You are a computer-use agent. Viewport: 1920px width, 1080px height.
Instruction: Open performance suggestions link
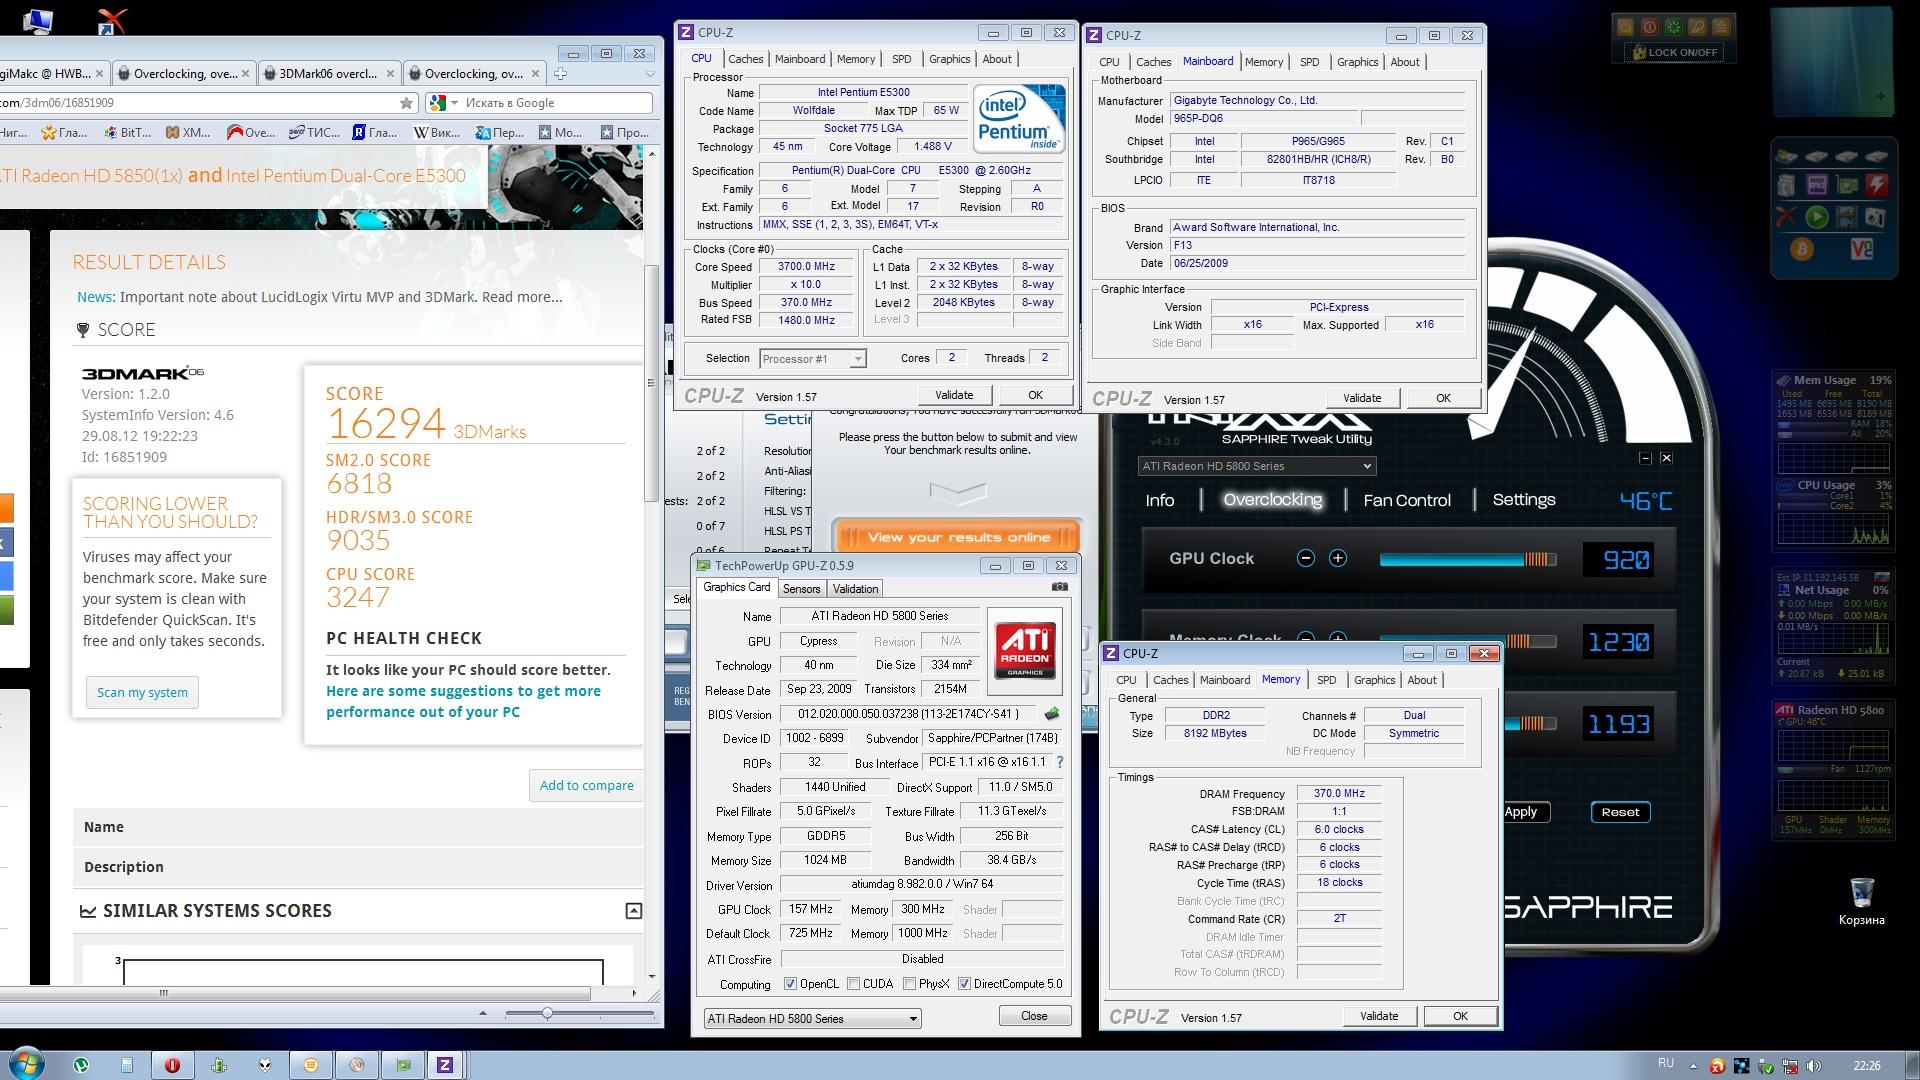(x=463, y=701)
